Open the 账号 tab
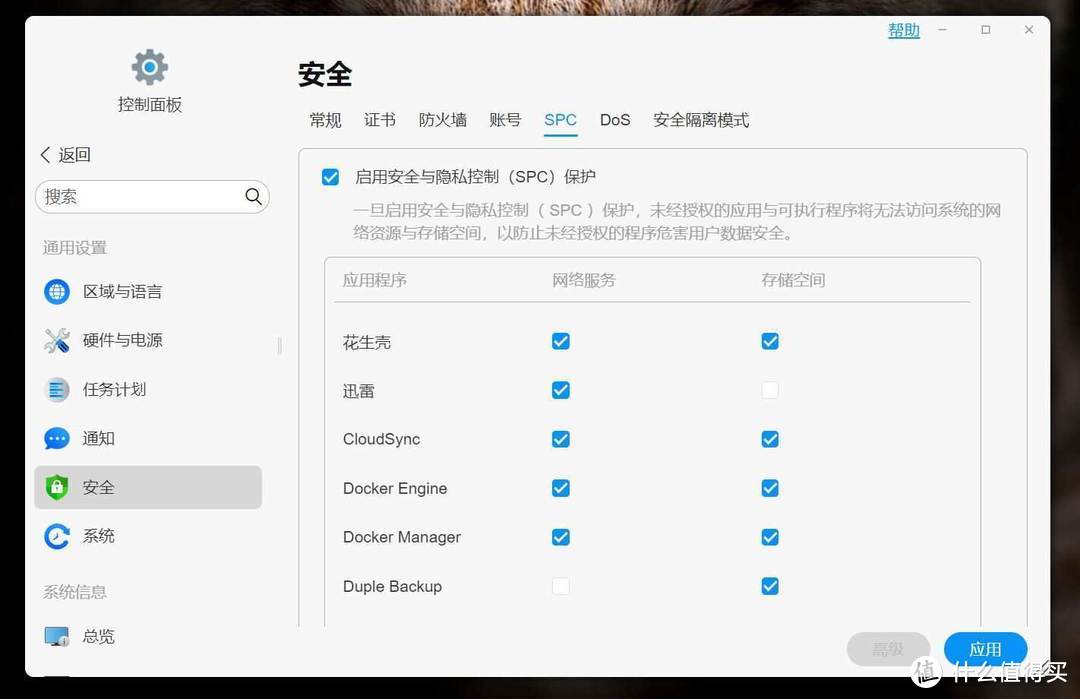 tap(505, 121)
